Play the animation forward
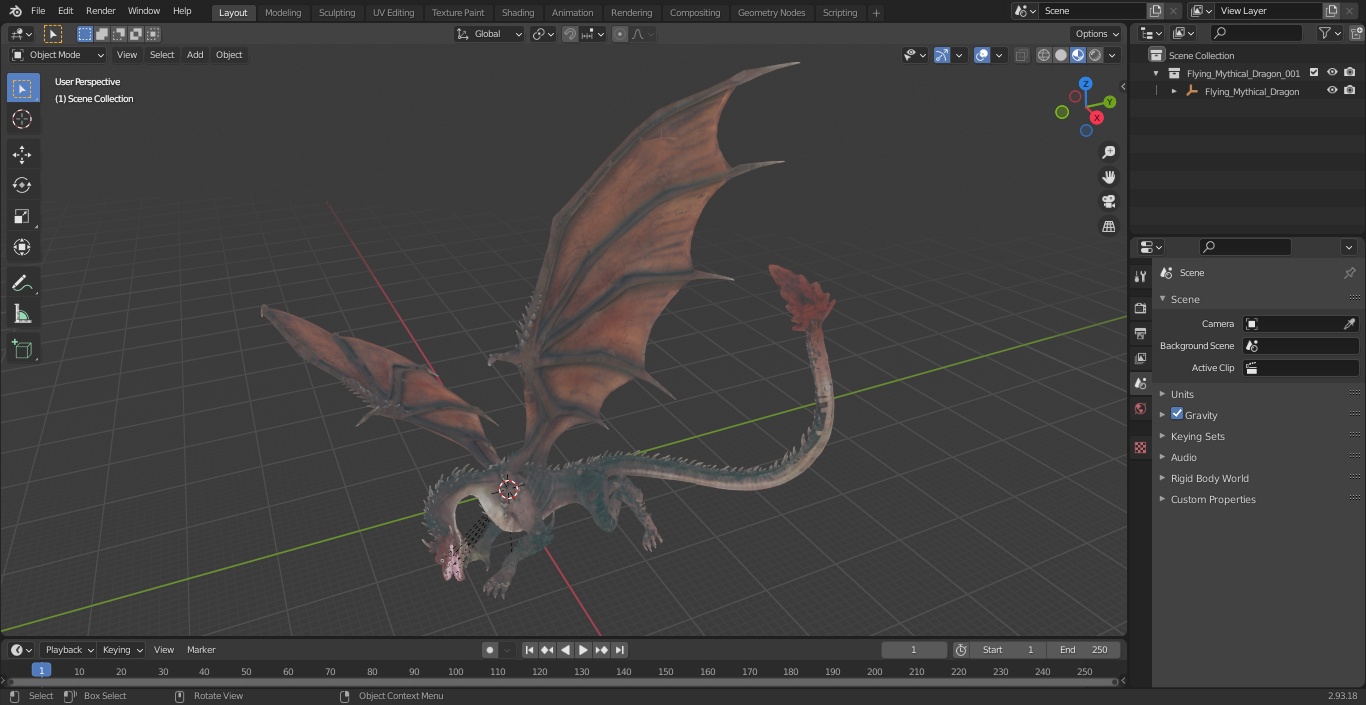 point(583,650)
